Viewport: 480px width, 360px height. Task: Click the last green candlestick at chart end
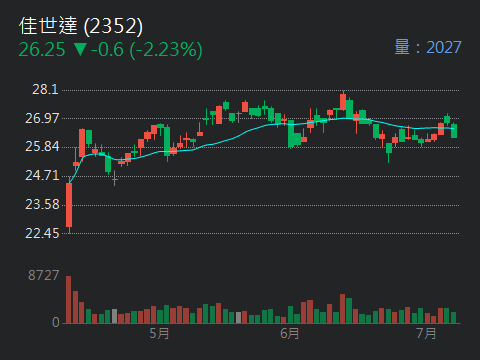(x=454, y=131)
